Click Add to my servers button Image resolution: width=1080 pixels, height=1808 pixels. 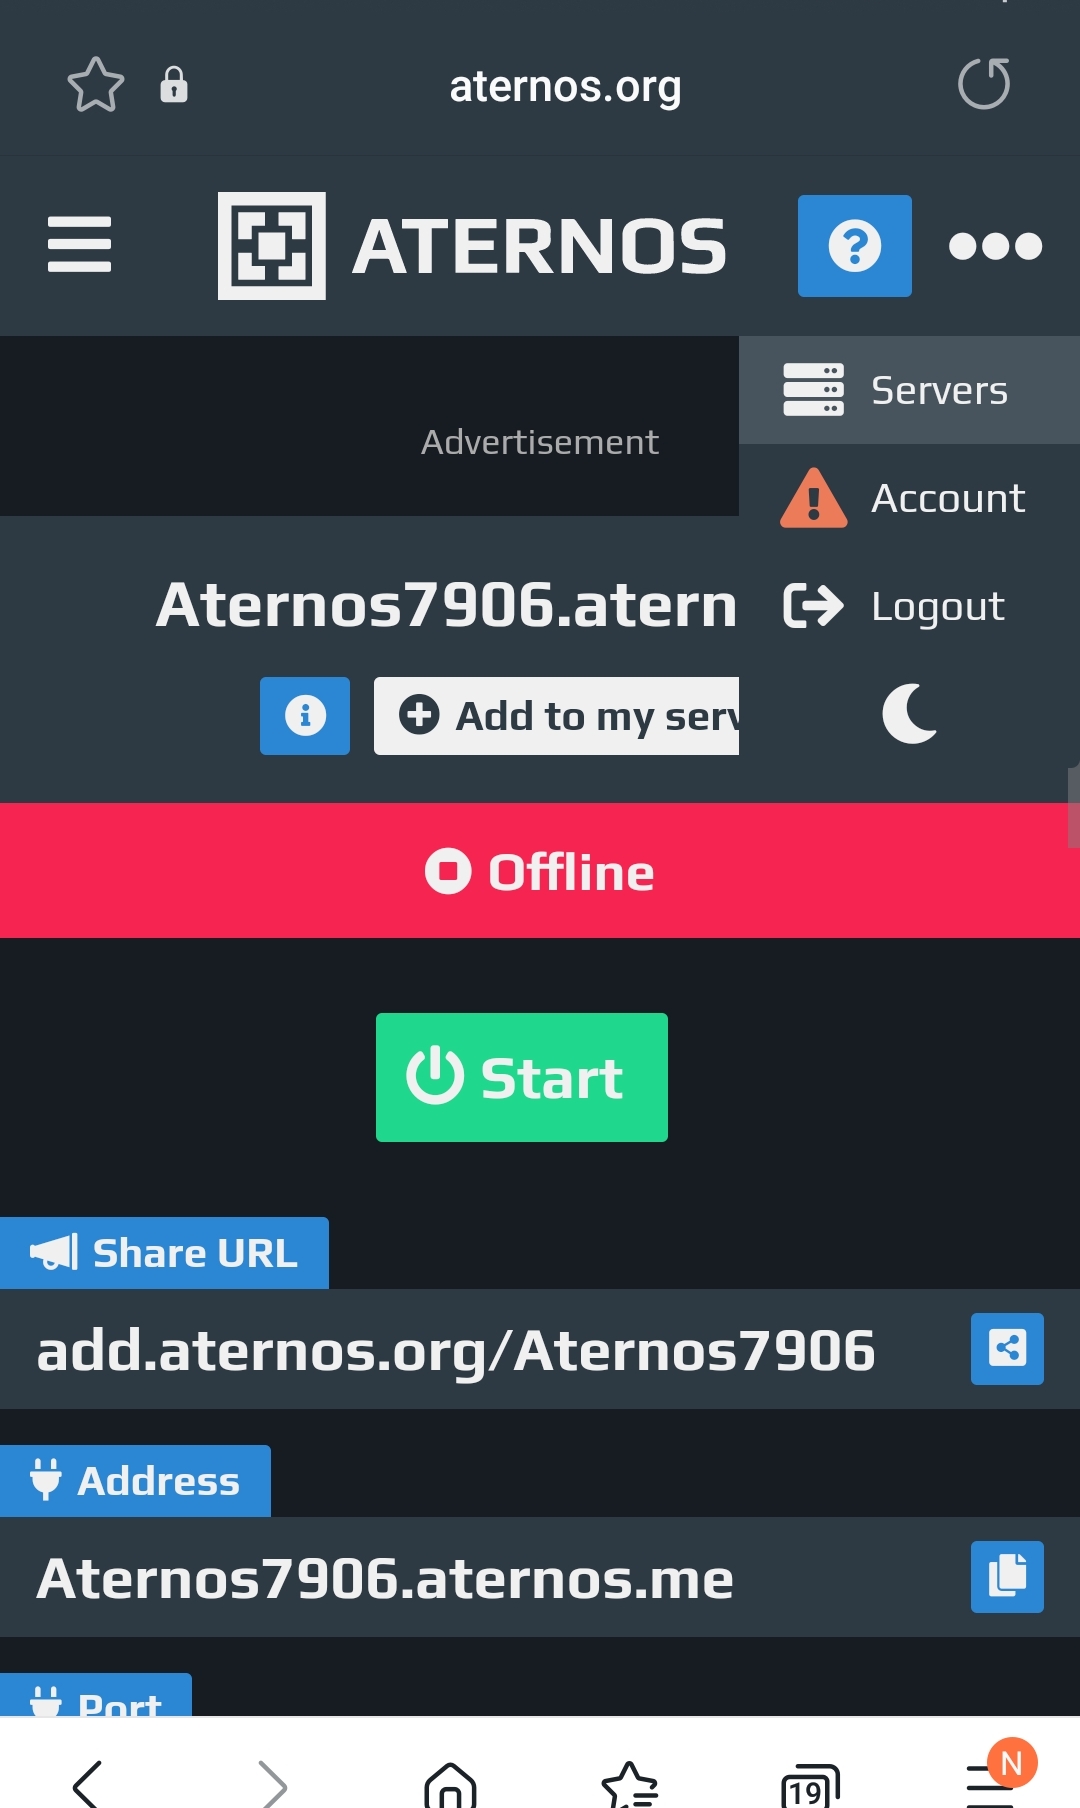556,716
